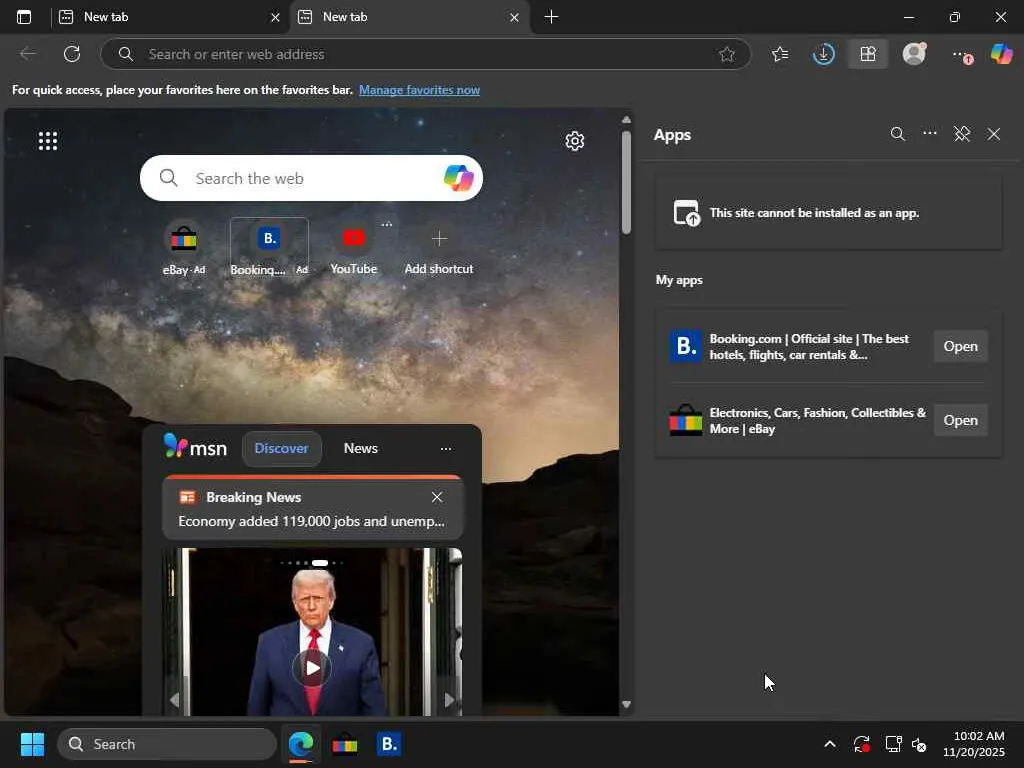Add this page to favorites star
The height and width of the screenshot is (768, 1024).
[727, 54]
